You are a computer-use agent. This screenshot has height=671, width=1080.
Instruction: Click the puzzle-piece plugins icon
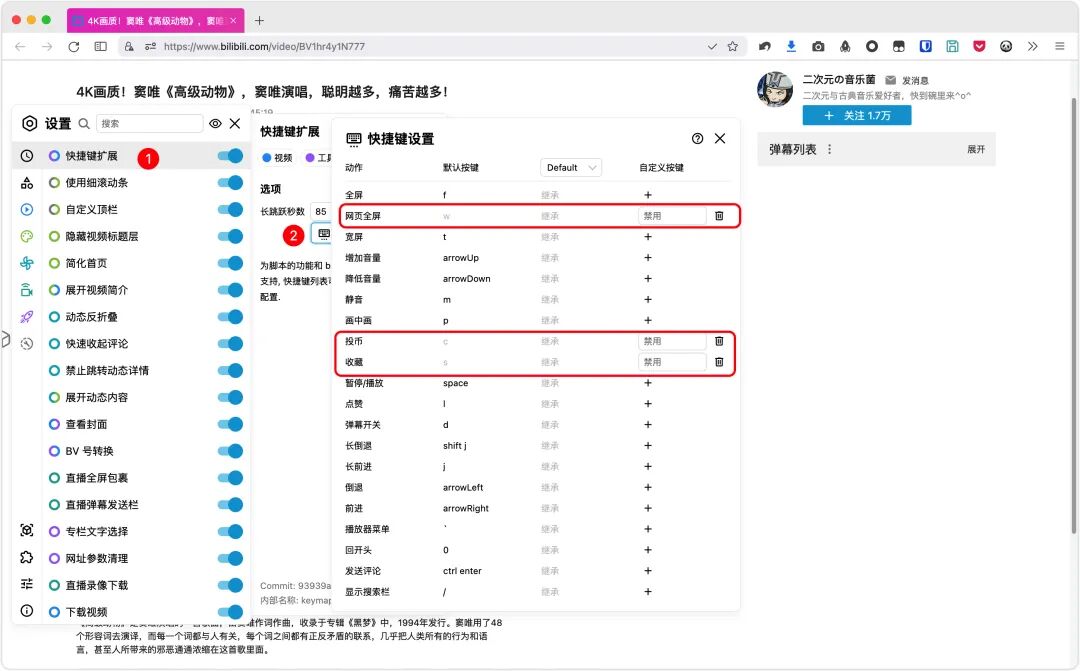[27, 557]
